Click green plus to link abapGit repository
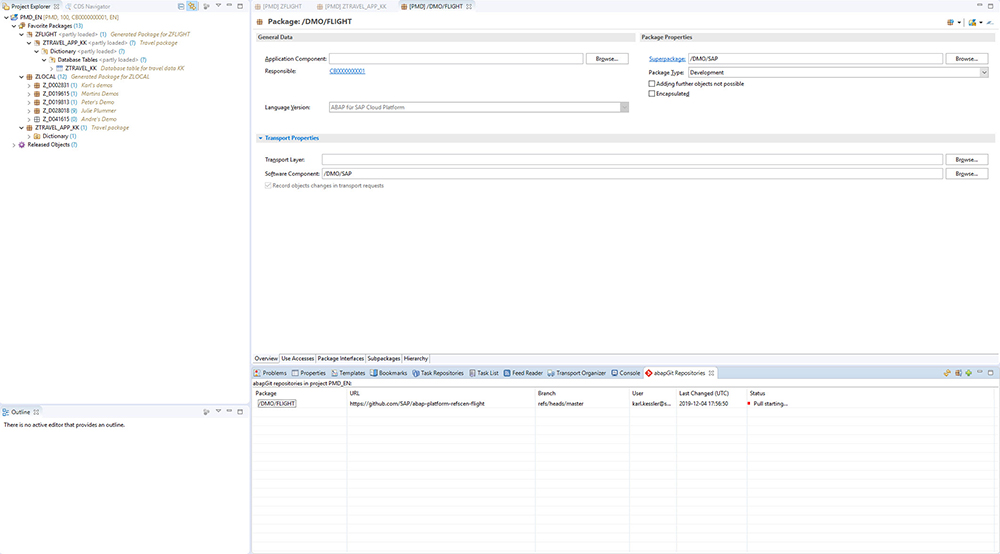 pos(969,373)
